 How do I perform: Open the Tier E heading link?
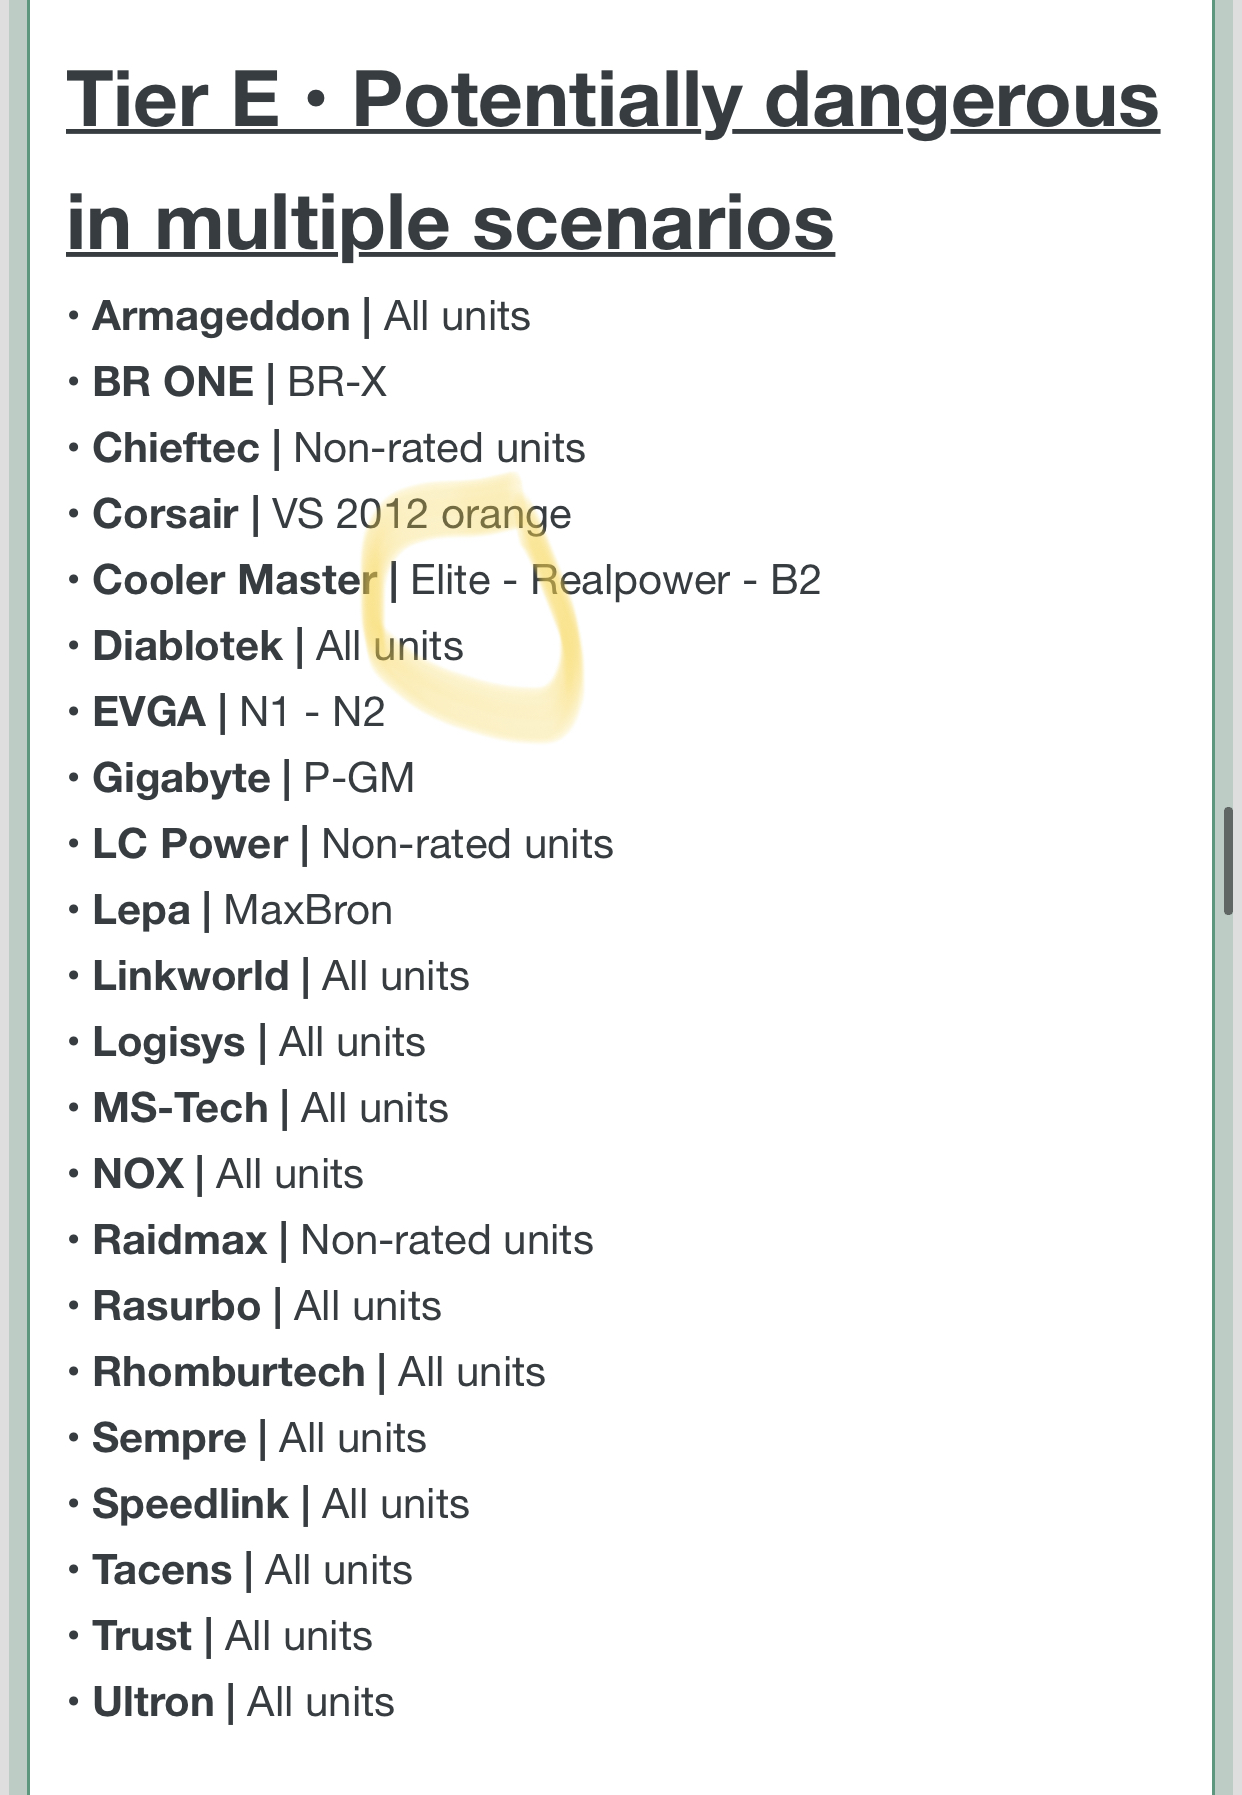[x=612, y=160]
